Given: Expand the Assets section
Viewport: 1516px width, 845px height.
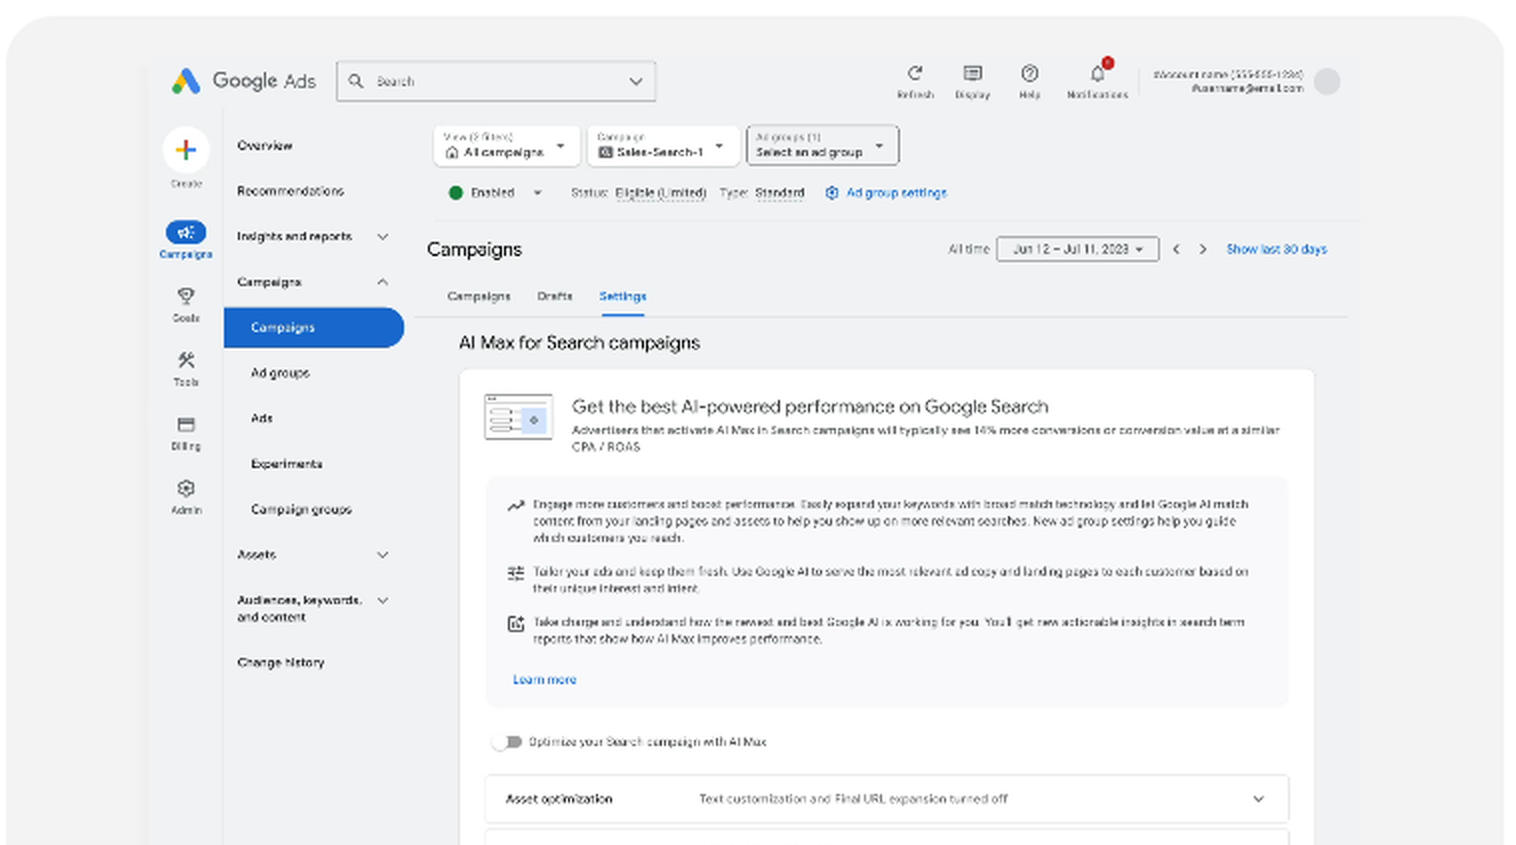Looking at the screenshot, I should point(383,555).
